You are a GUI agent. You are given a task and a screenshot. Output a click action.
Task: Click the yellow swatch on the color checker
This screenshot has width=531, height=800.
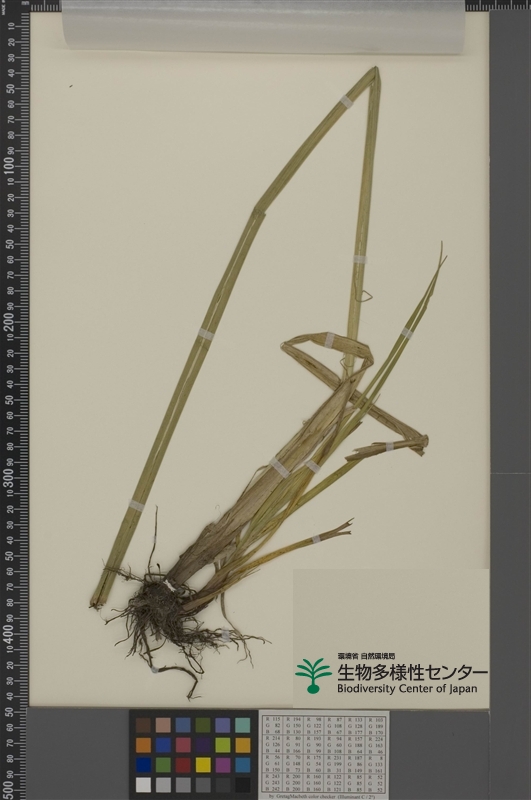point(203,764)
